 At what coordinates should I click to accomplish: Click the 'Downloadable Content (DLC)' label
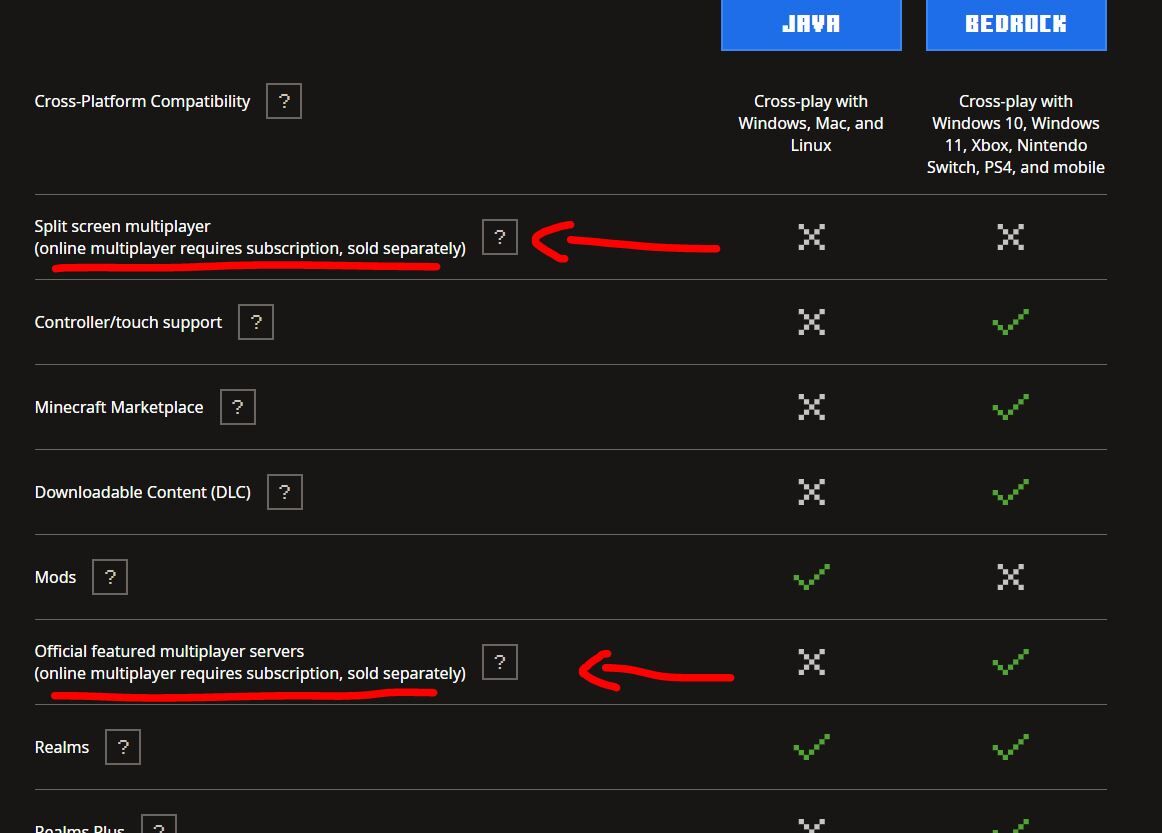(x=143, y=492)
